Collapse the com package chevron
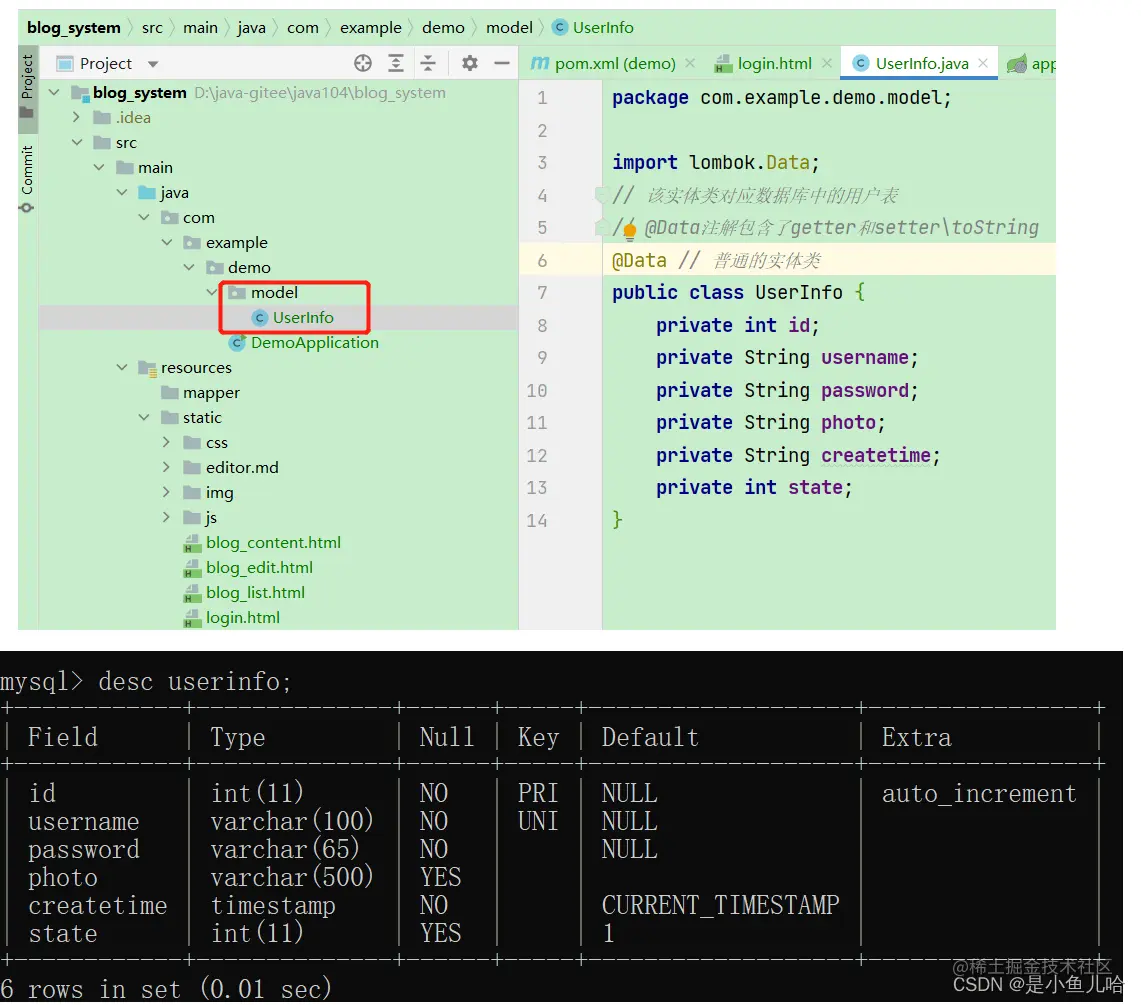The height and width of the screenshot is (1005, 1141). [144, 218]
